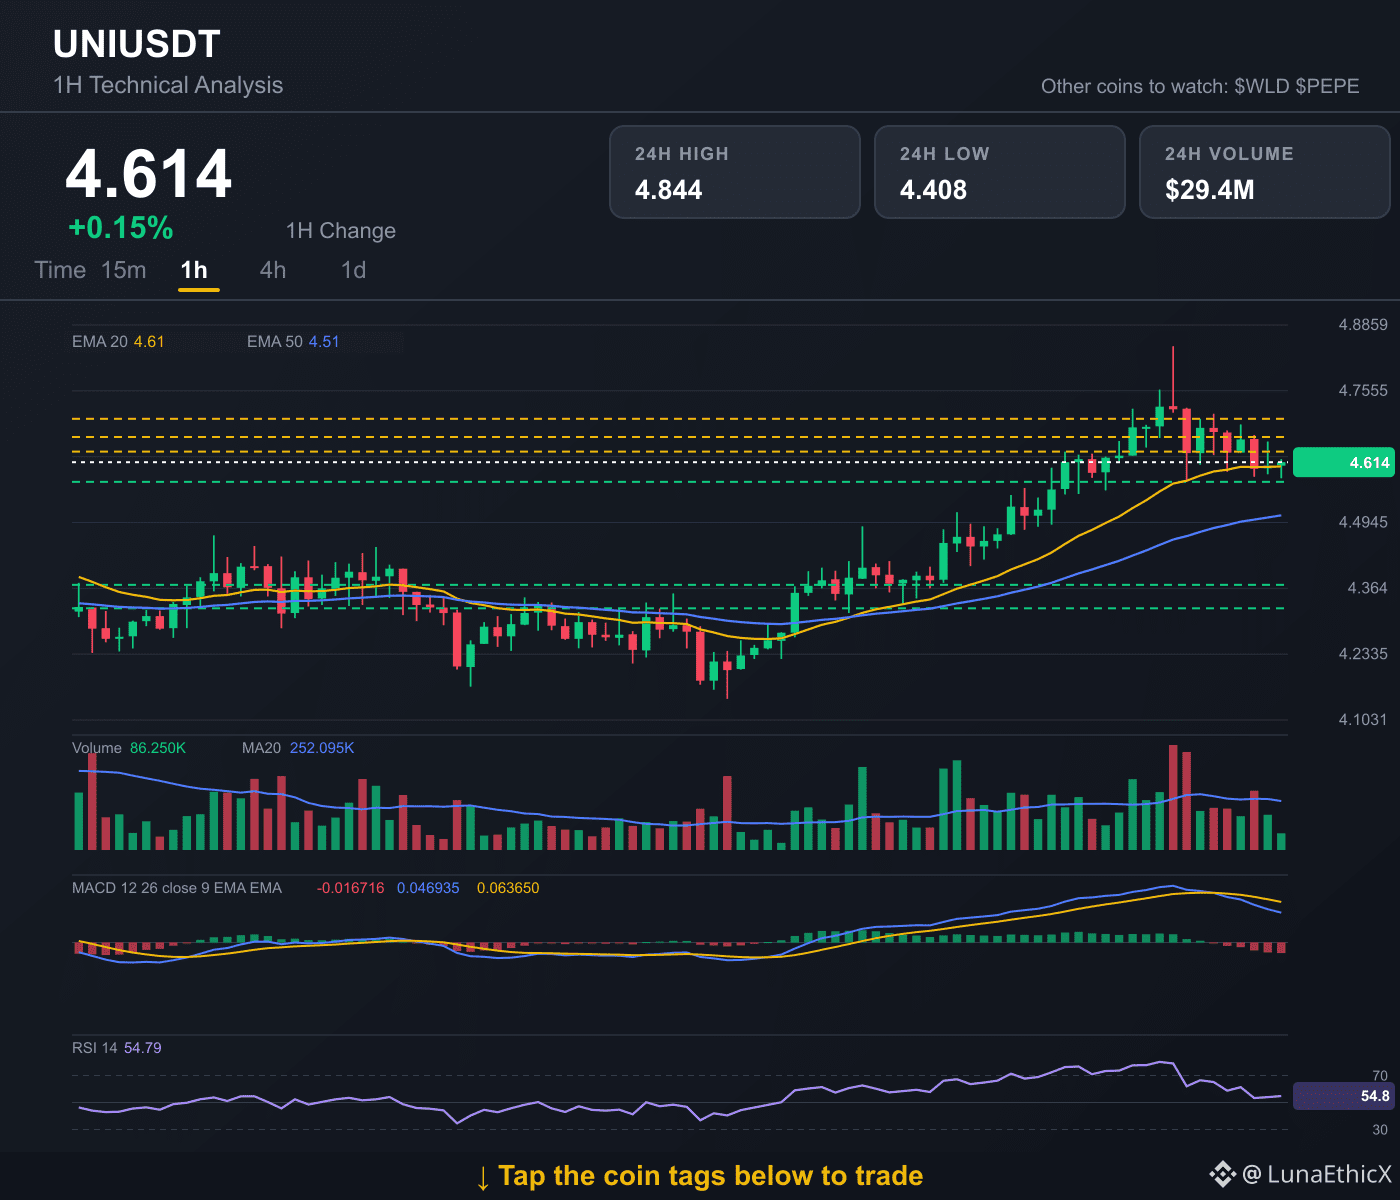
Task: Click the "Other coins to watch:" text
Action: coord(1135,86)
